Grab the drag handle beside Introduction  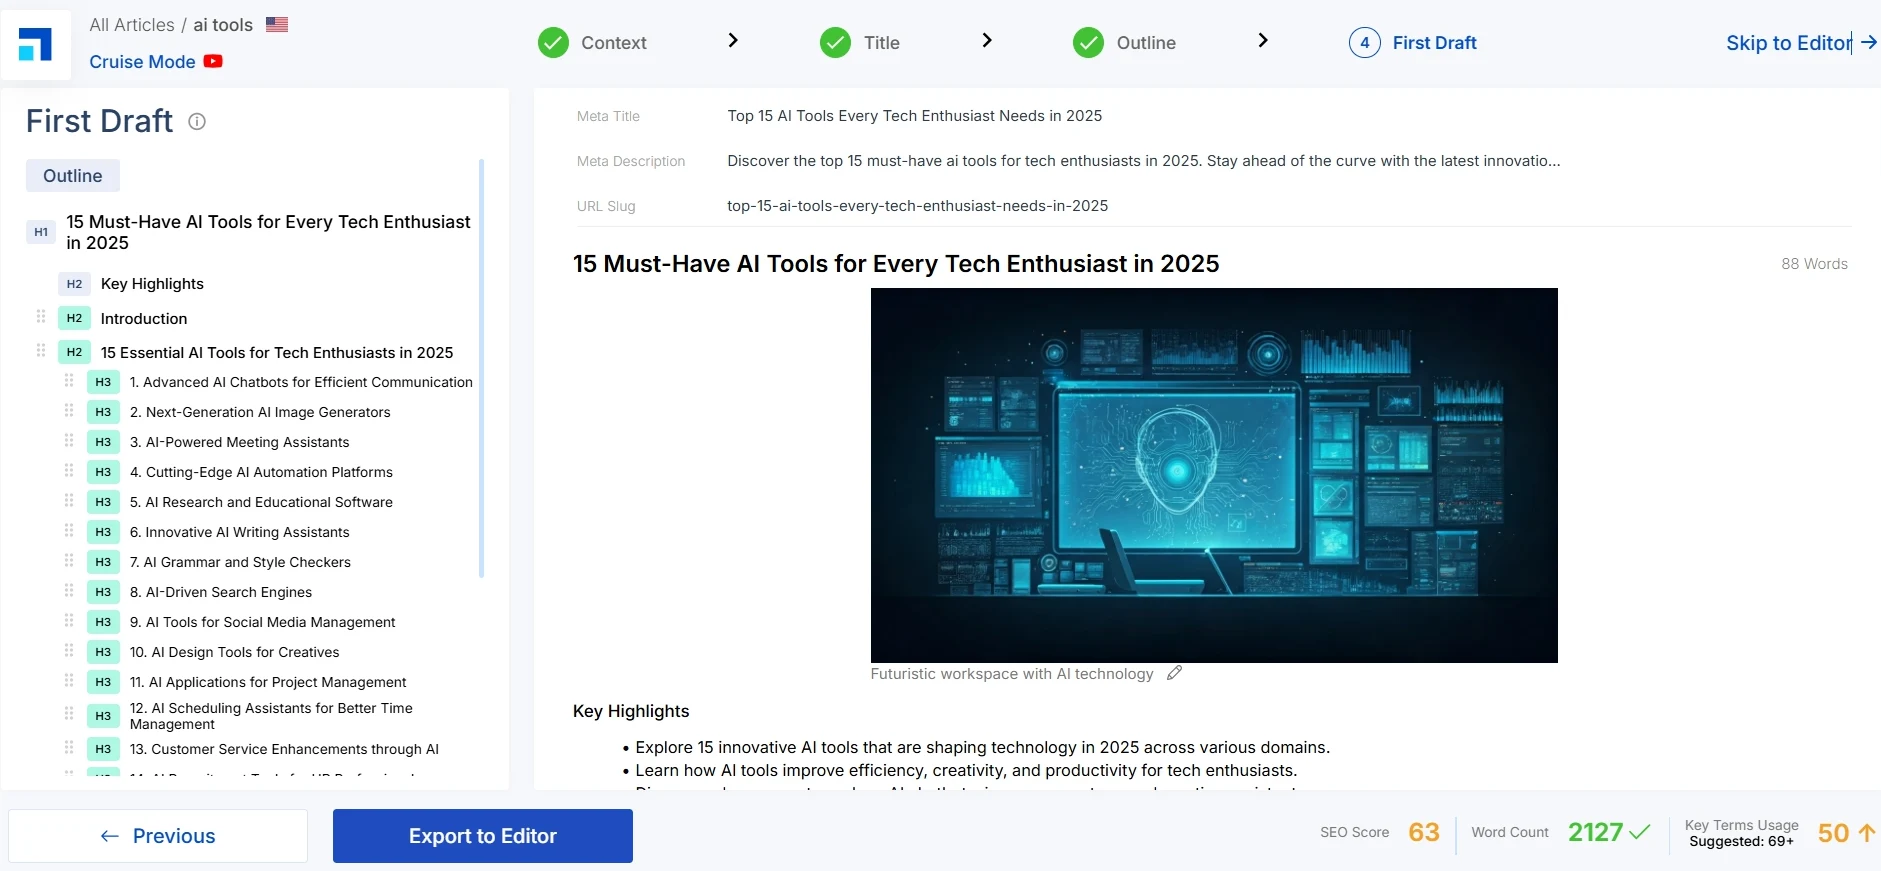click(41, 317)
